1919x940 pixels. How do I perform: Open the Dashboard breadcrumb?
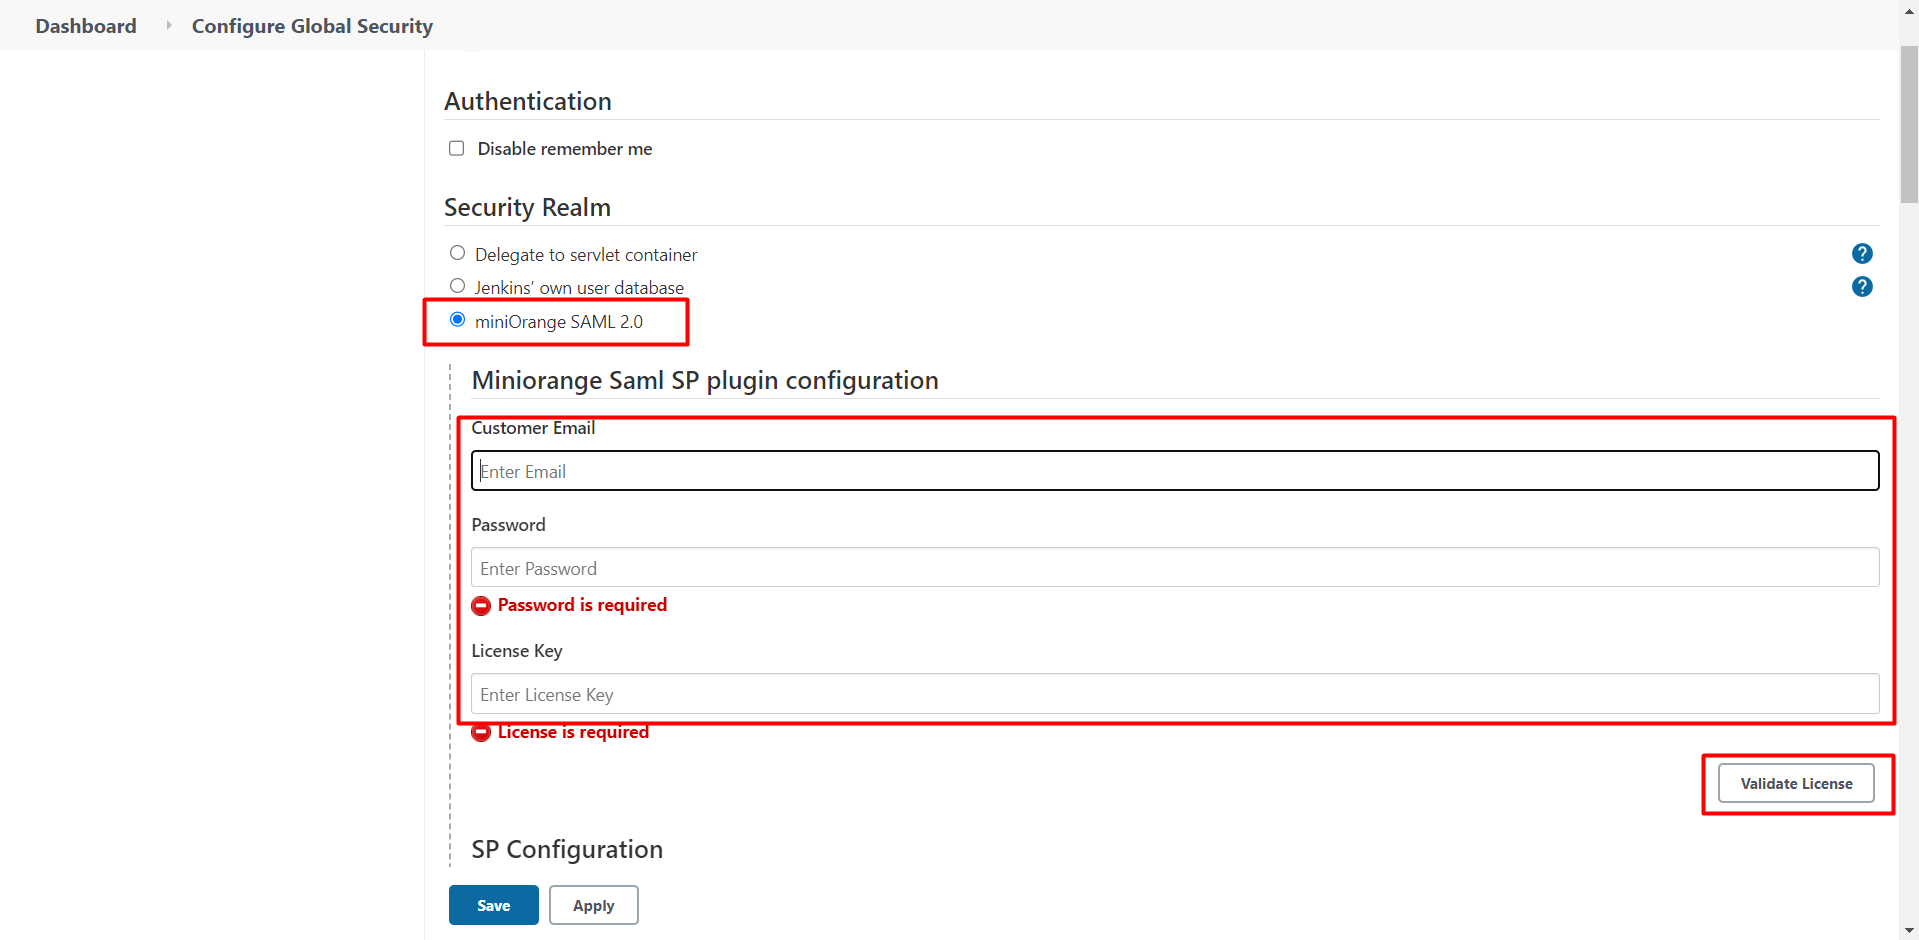[x=85, y=26]
